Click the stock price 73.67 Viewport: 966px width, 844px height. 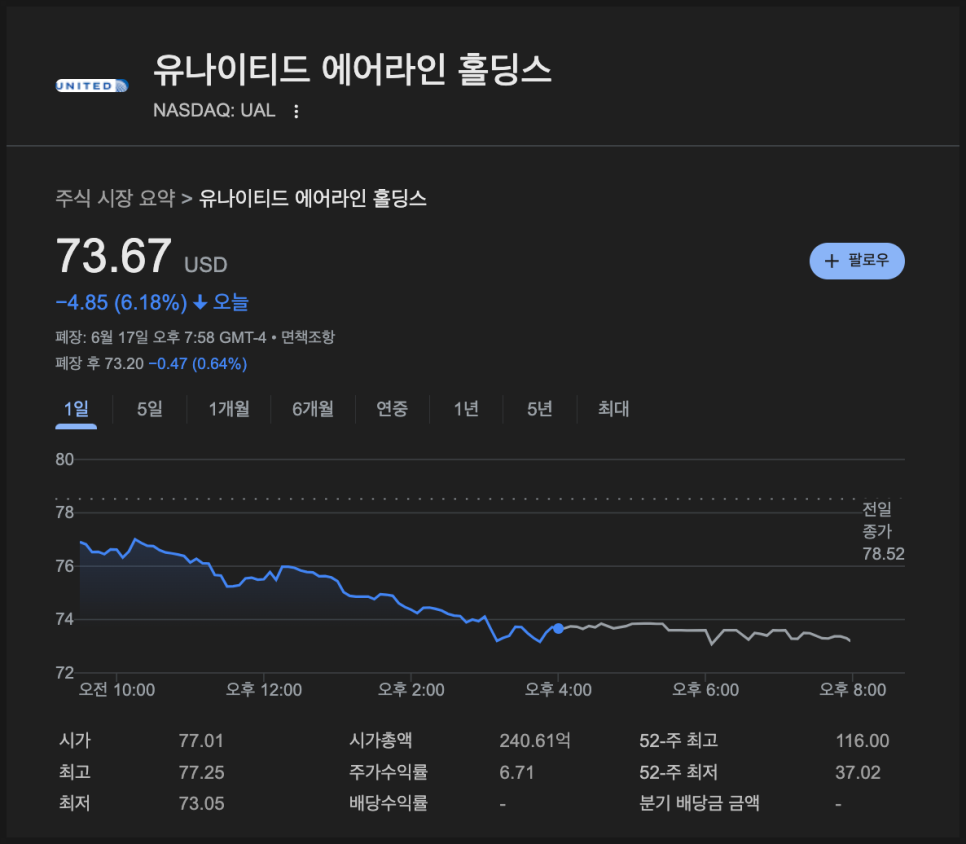(x=113, y=256)
